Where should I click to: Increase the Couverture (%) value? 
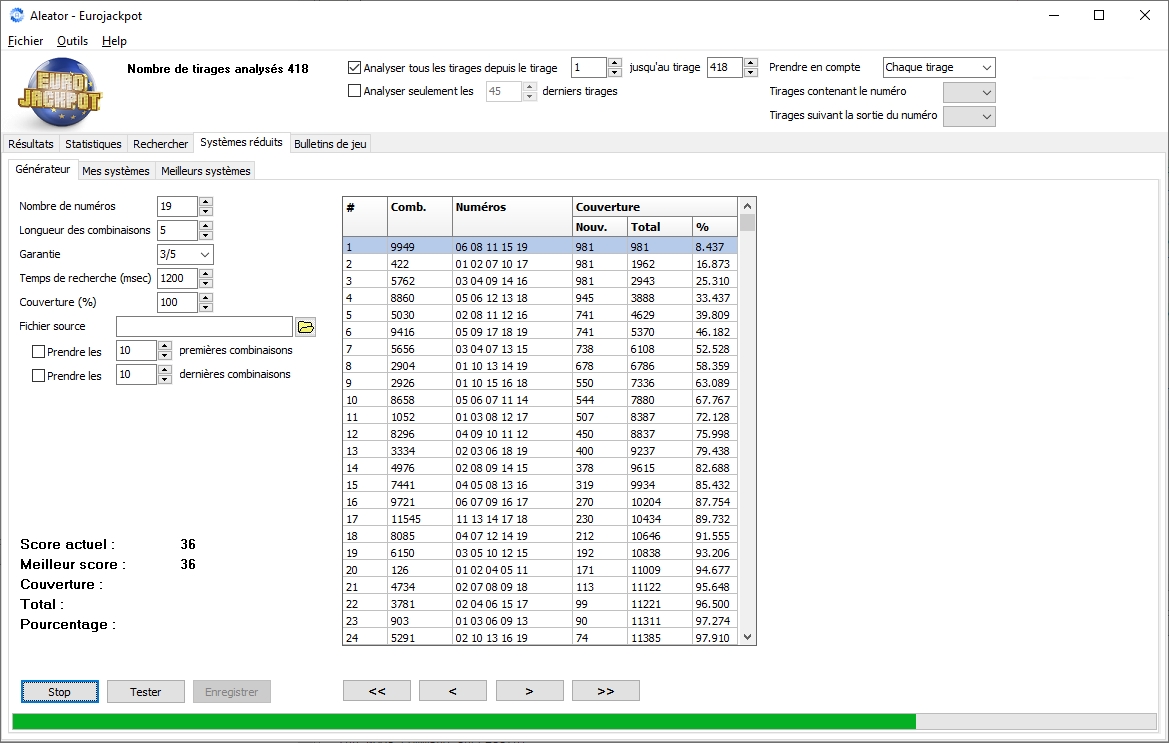click(x=207, y=297)
